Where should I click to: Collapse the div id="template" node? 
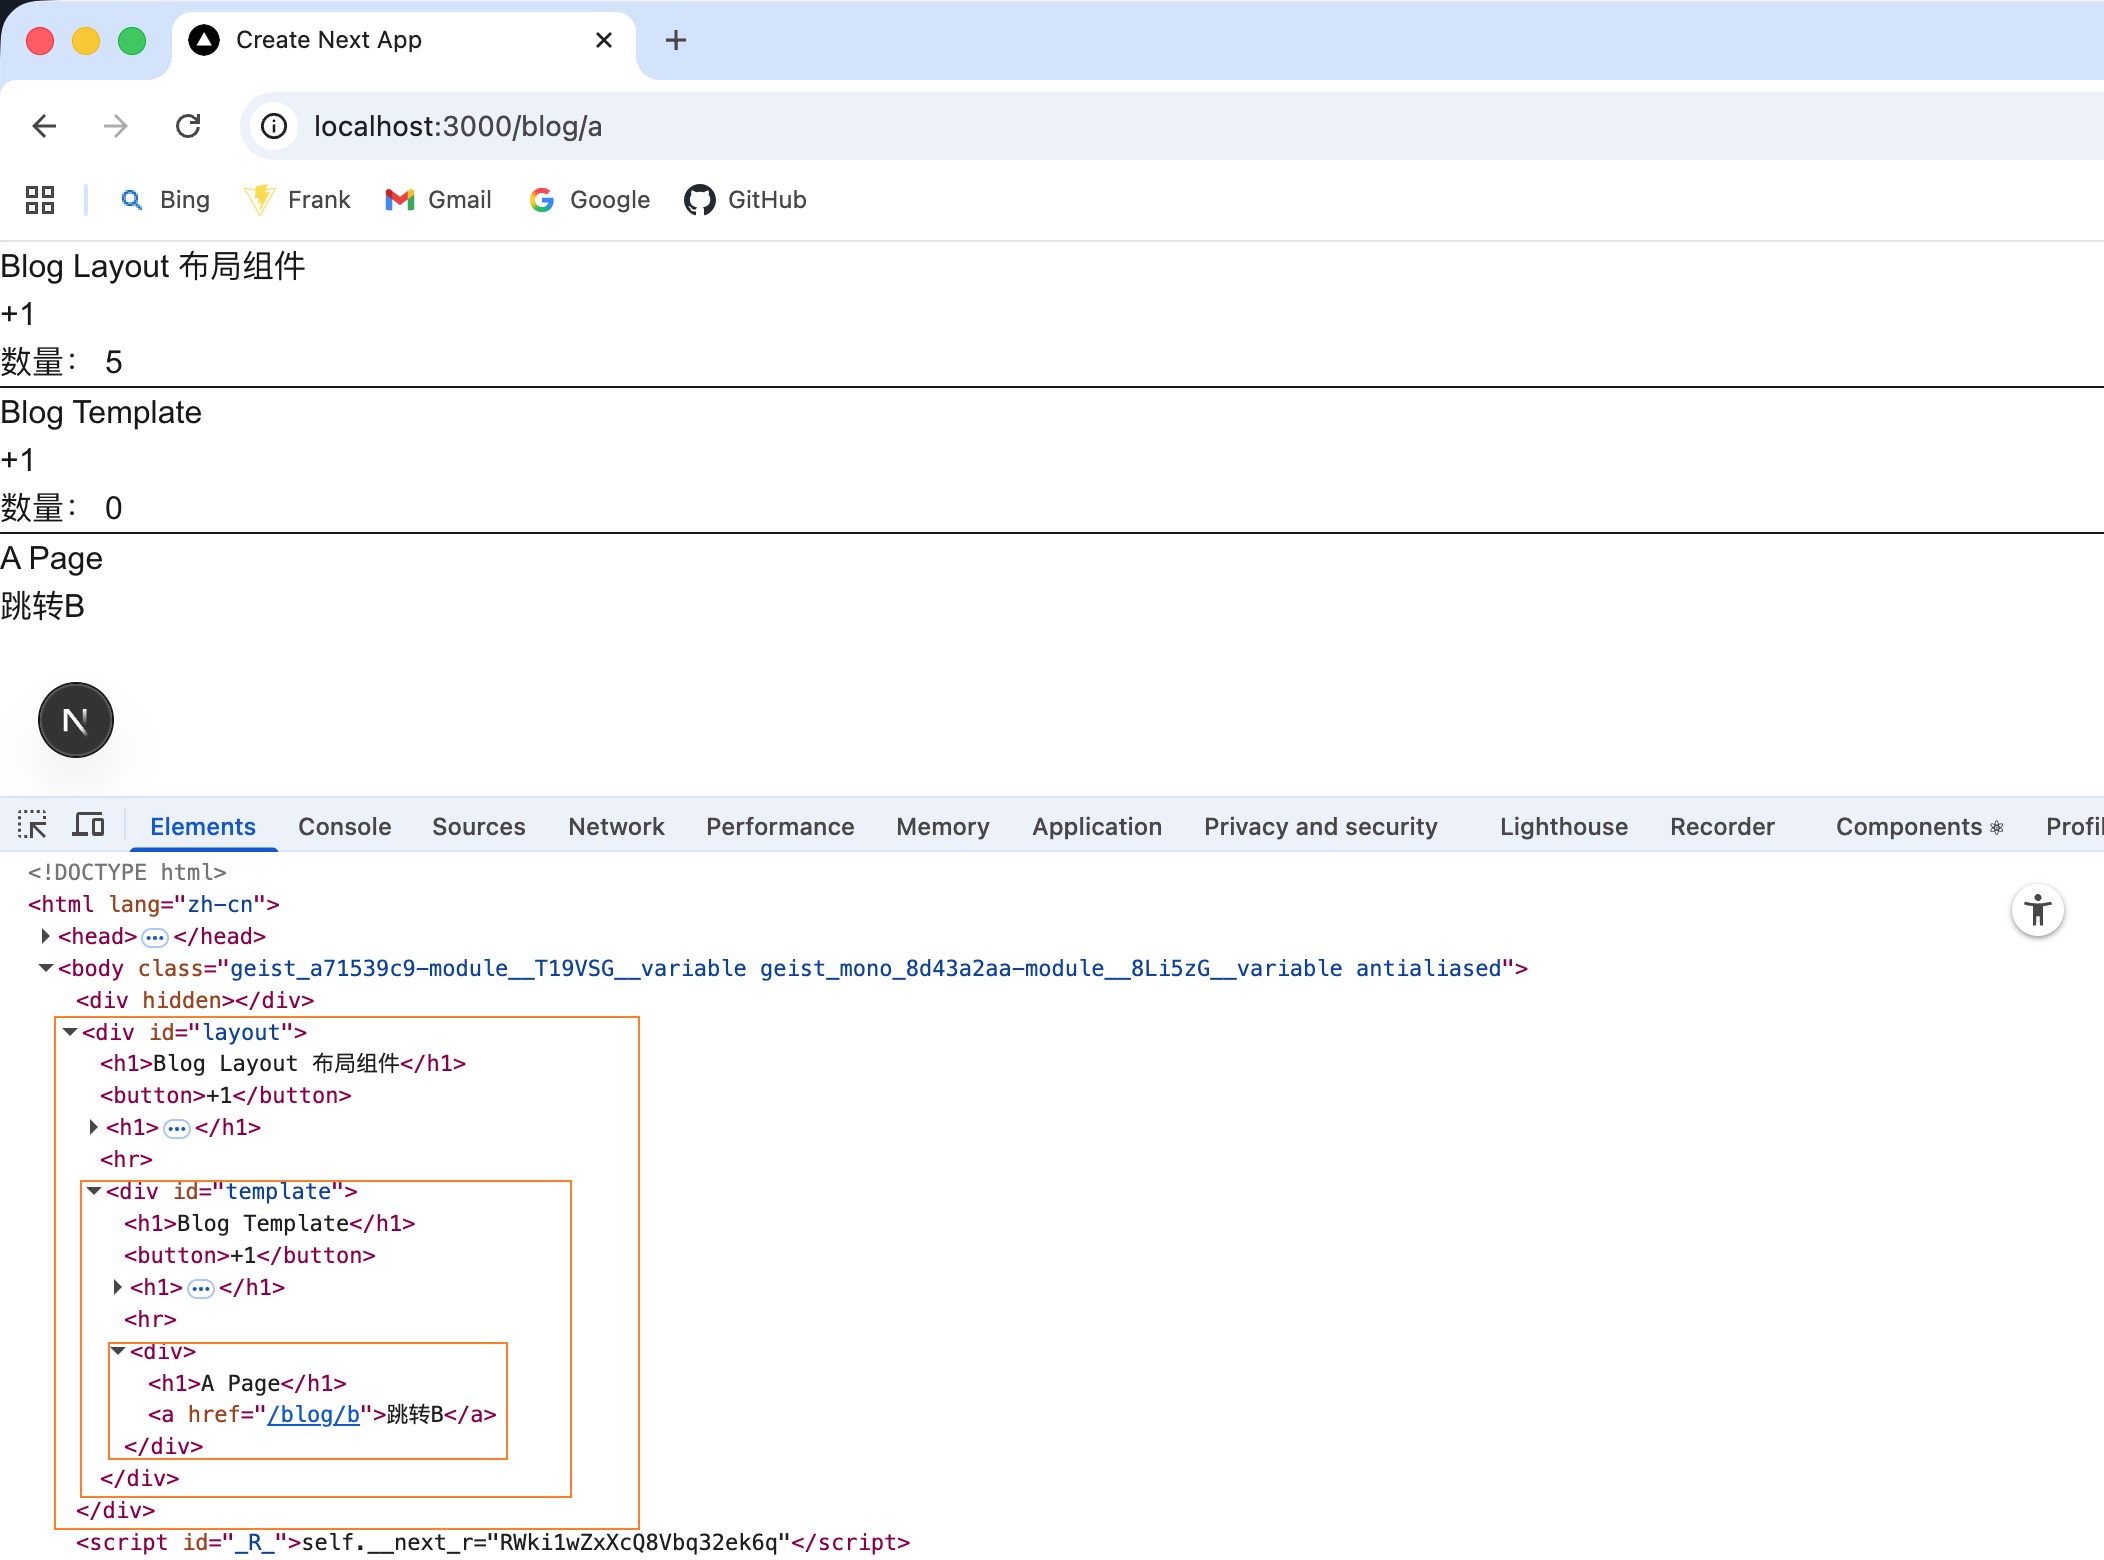(94, 1191)
